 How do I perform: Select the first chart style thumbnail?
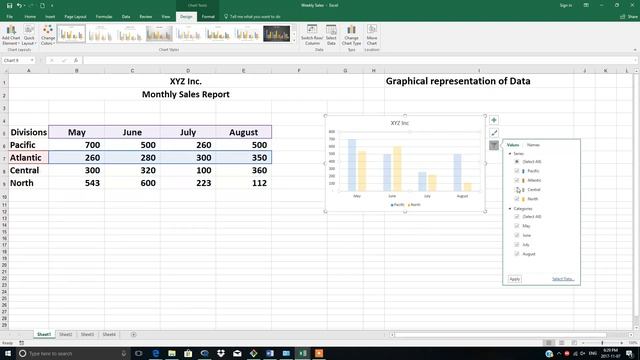pos(71,34)
